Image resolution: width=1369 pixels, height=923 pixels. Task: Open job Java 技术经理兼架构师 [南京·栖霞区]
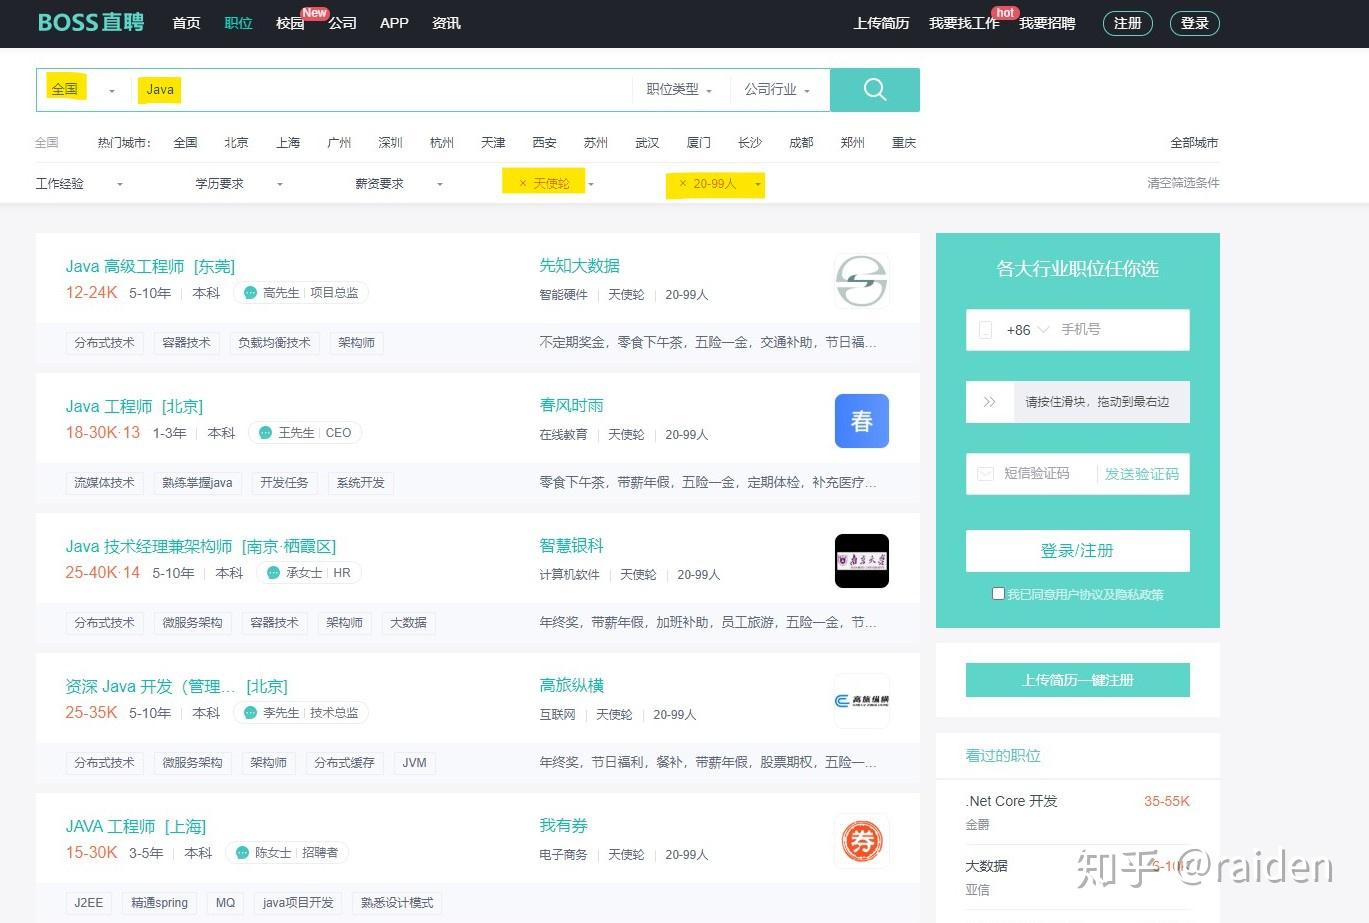(x=200, y=547)
